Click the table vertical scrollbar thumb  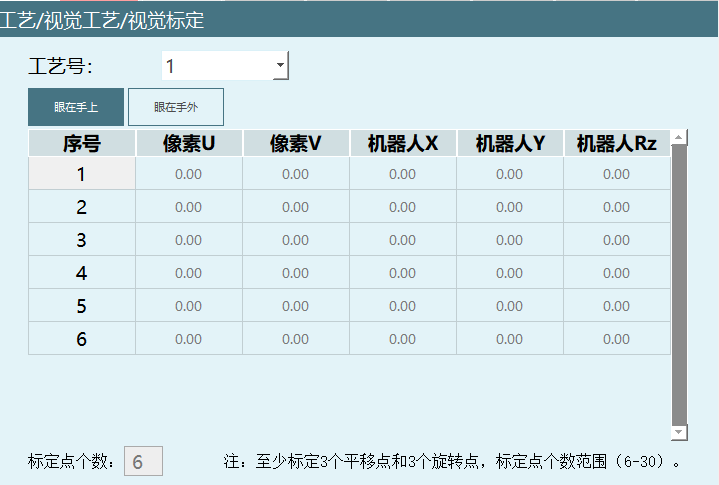pyautogui.click(x=679, y=280)
